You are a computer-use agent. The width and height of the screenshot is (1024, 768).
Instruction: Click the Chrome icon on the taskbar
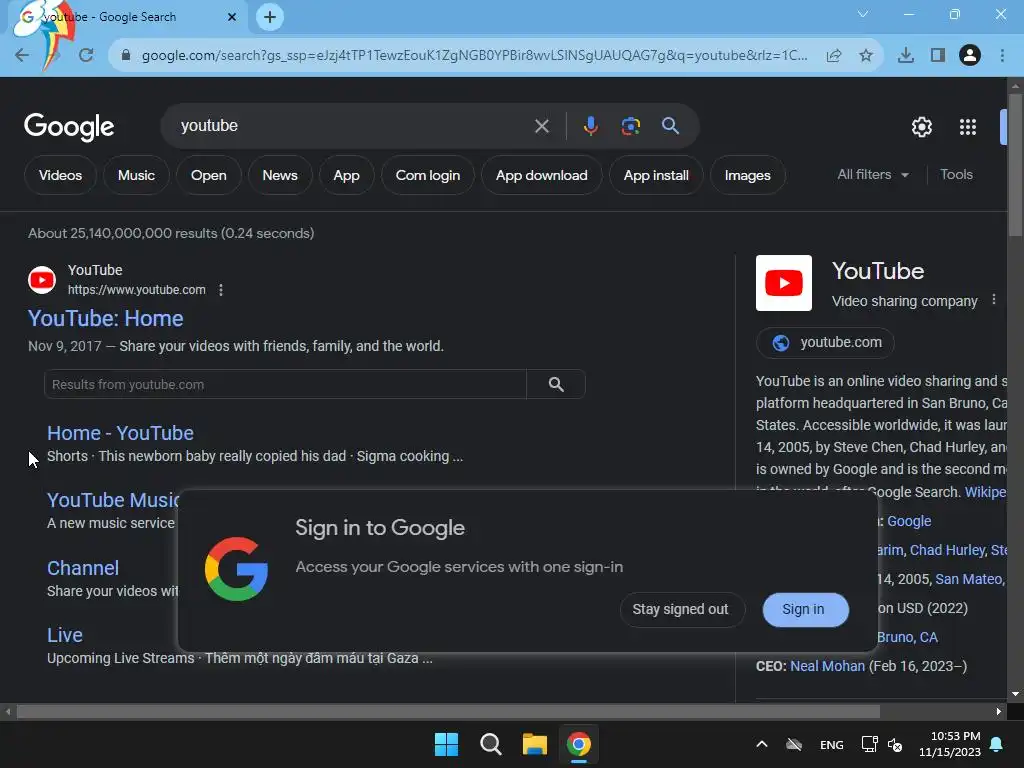(x=579, y=744)
